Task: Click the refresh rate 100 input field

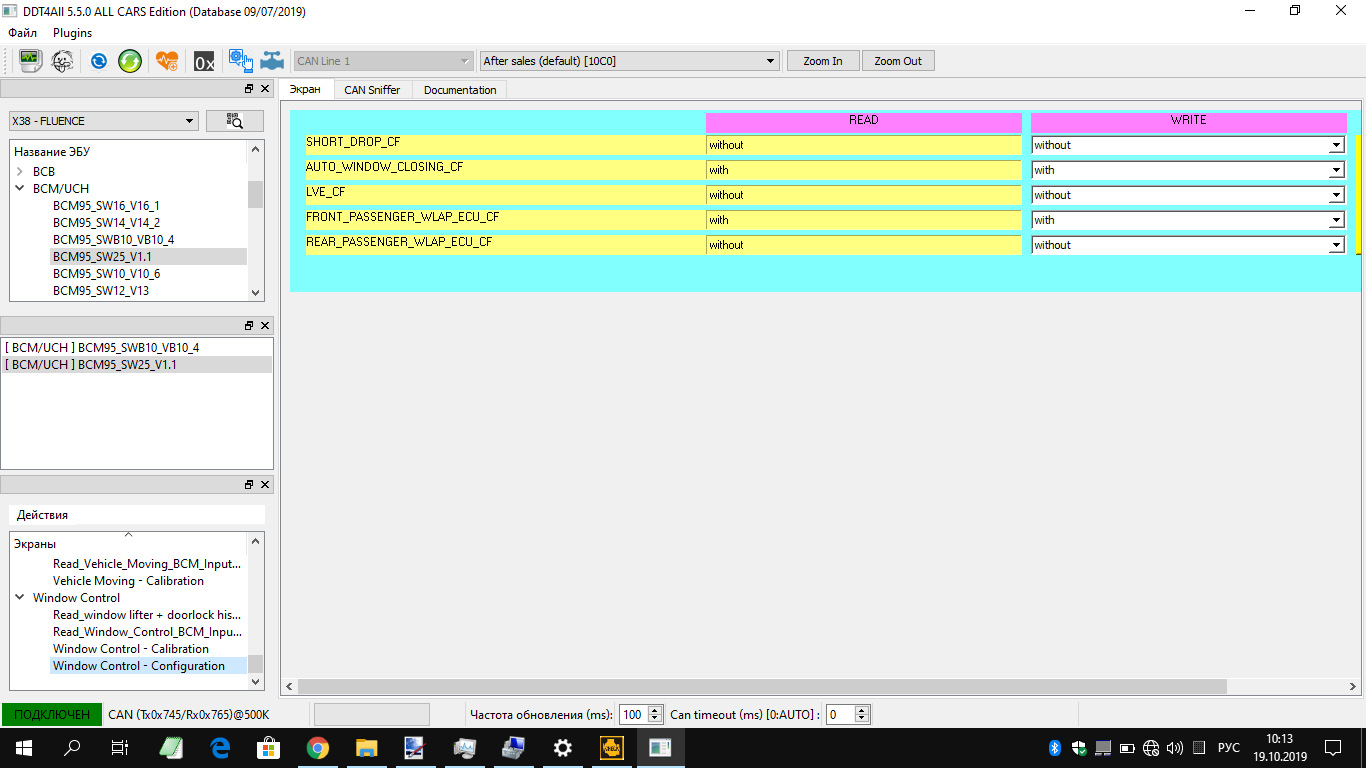Action: coord(633,715)
